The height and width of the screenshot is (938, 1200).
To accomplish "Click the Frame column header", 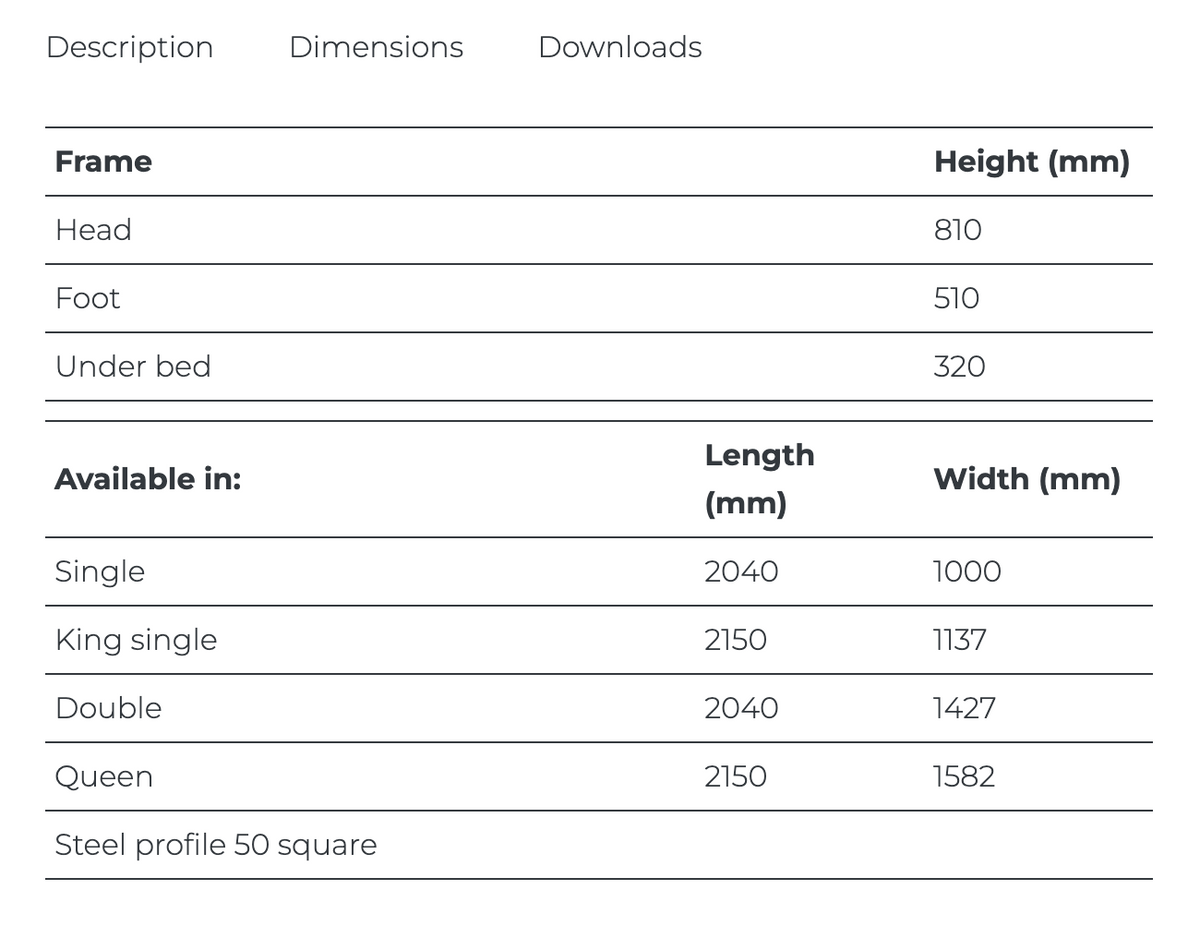I will (103, 161).
